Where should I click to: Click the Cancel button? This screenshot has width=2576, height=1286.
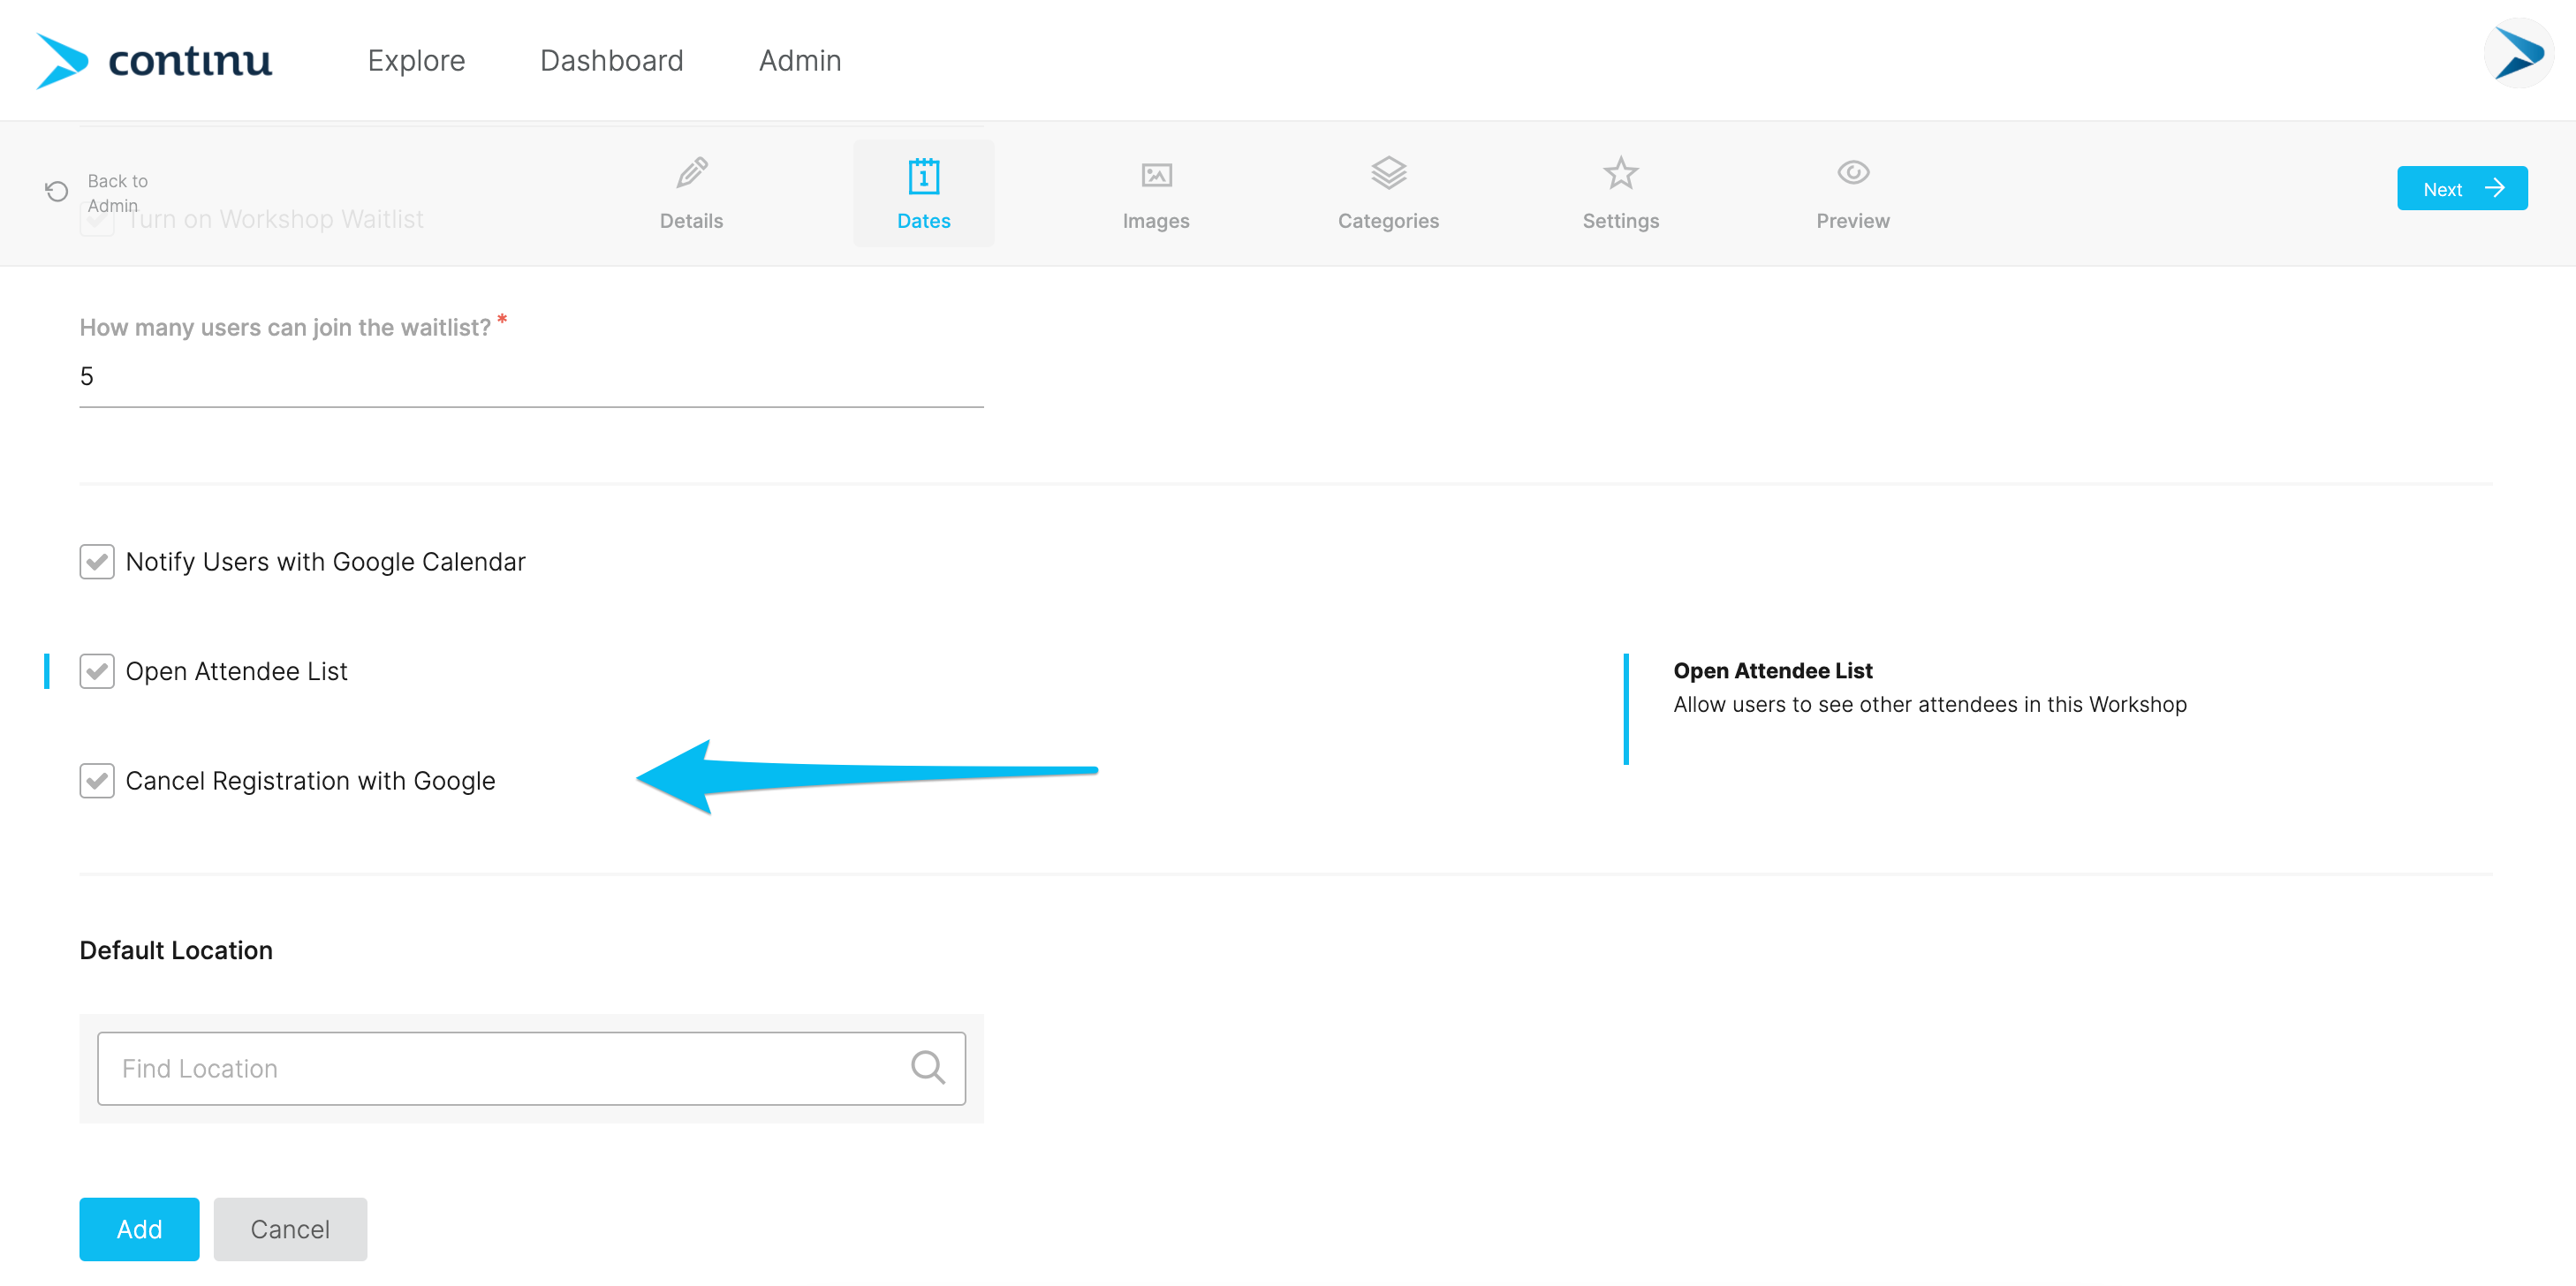[290, 1228]
